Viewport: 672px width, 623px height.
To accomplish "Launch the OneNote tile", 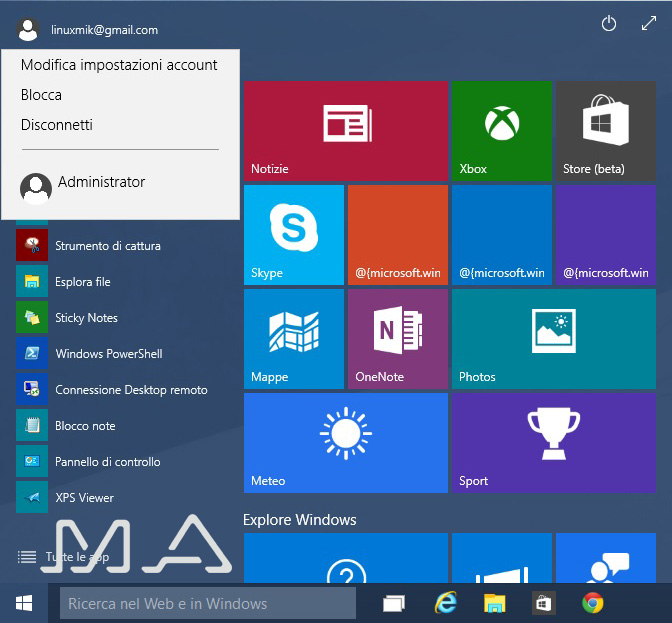I will point(398,339).
